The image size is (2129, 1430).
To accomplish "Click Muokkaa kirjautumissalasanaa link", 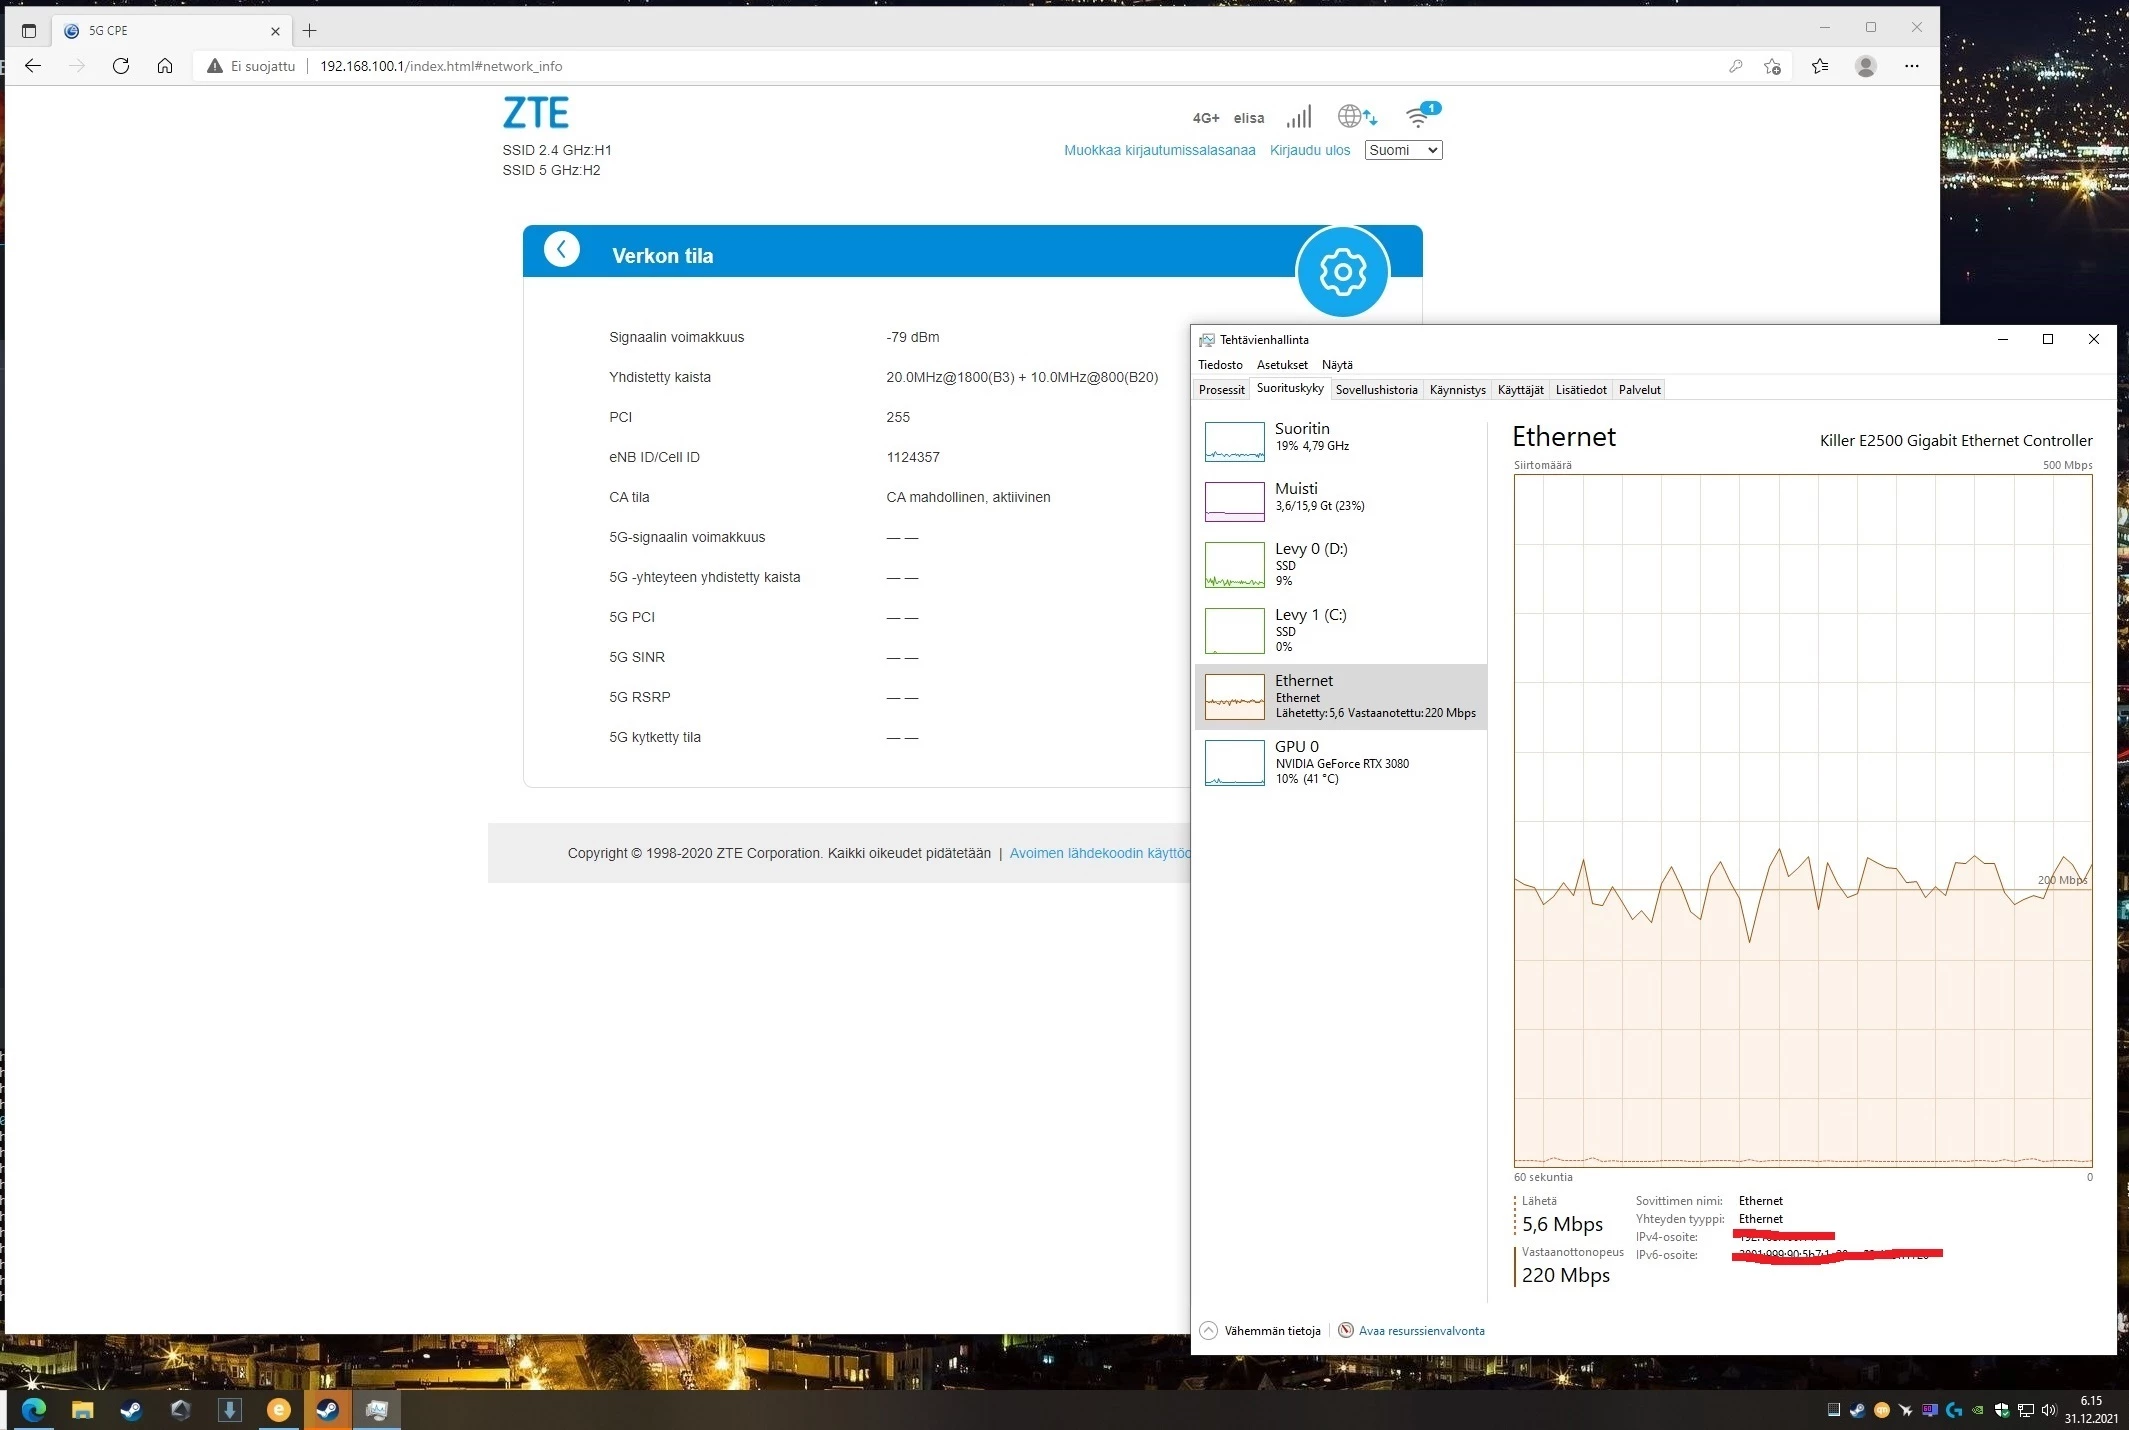I will pos(1159,150).
